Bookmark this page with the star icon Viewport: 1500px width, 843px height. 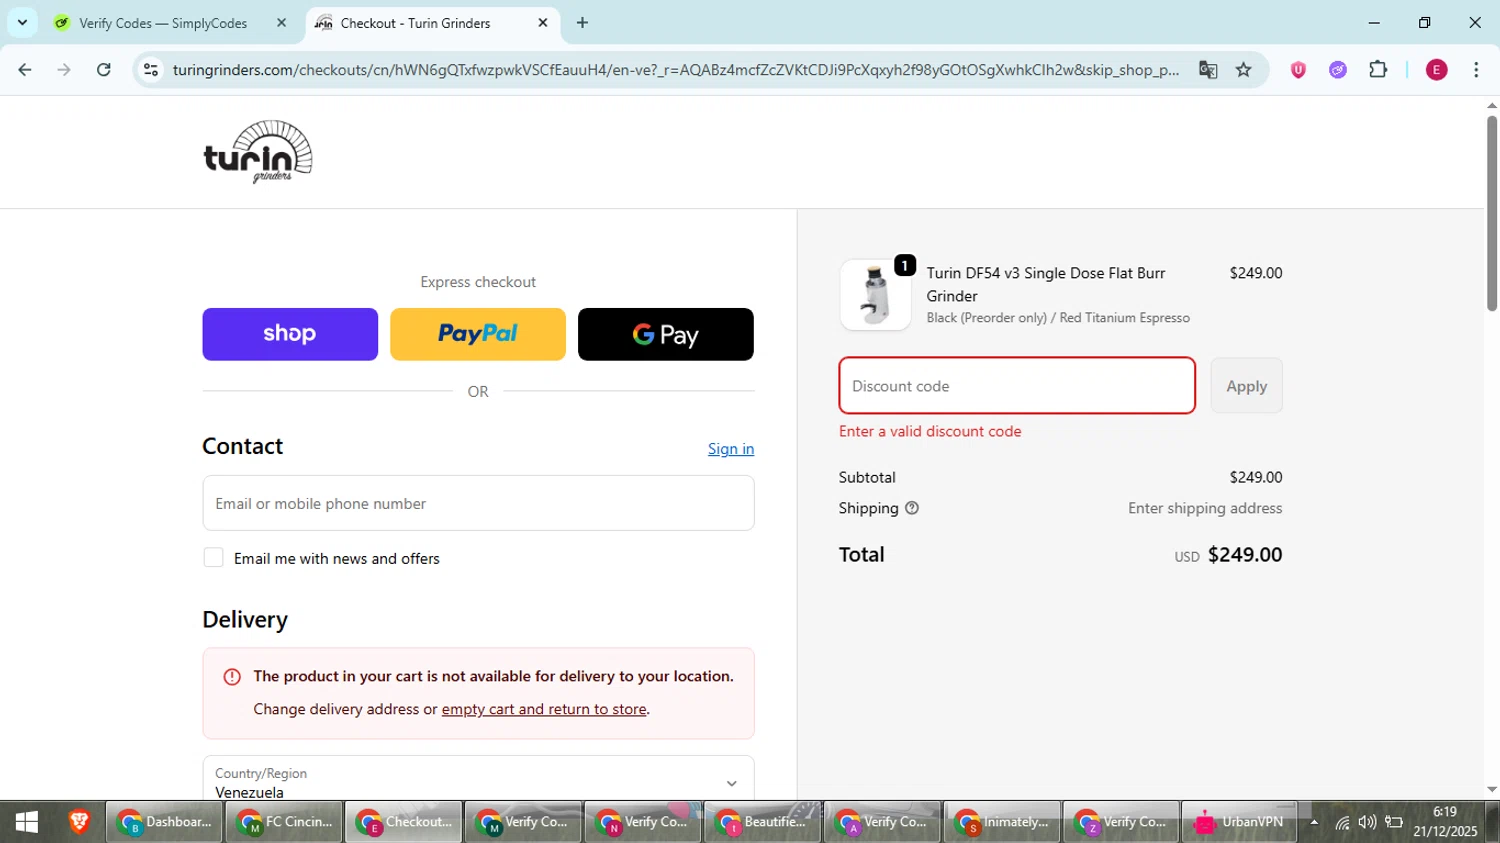[1244, 70]
